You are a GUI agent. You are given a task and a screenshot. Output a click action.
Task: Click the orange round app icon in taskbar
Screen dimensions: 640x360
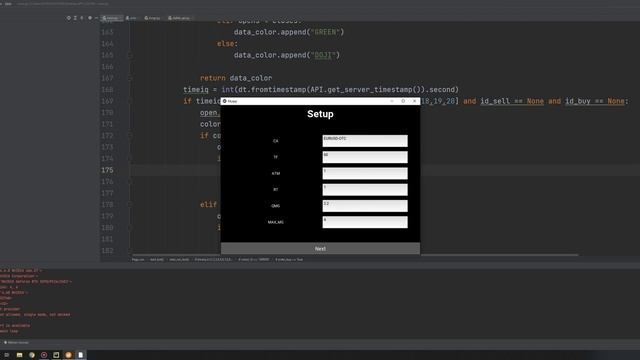(x=68, y=355)
